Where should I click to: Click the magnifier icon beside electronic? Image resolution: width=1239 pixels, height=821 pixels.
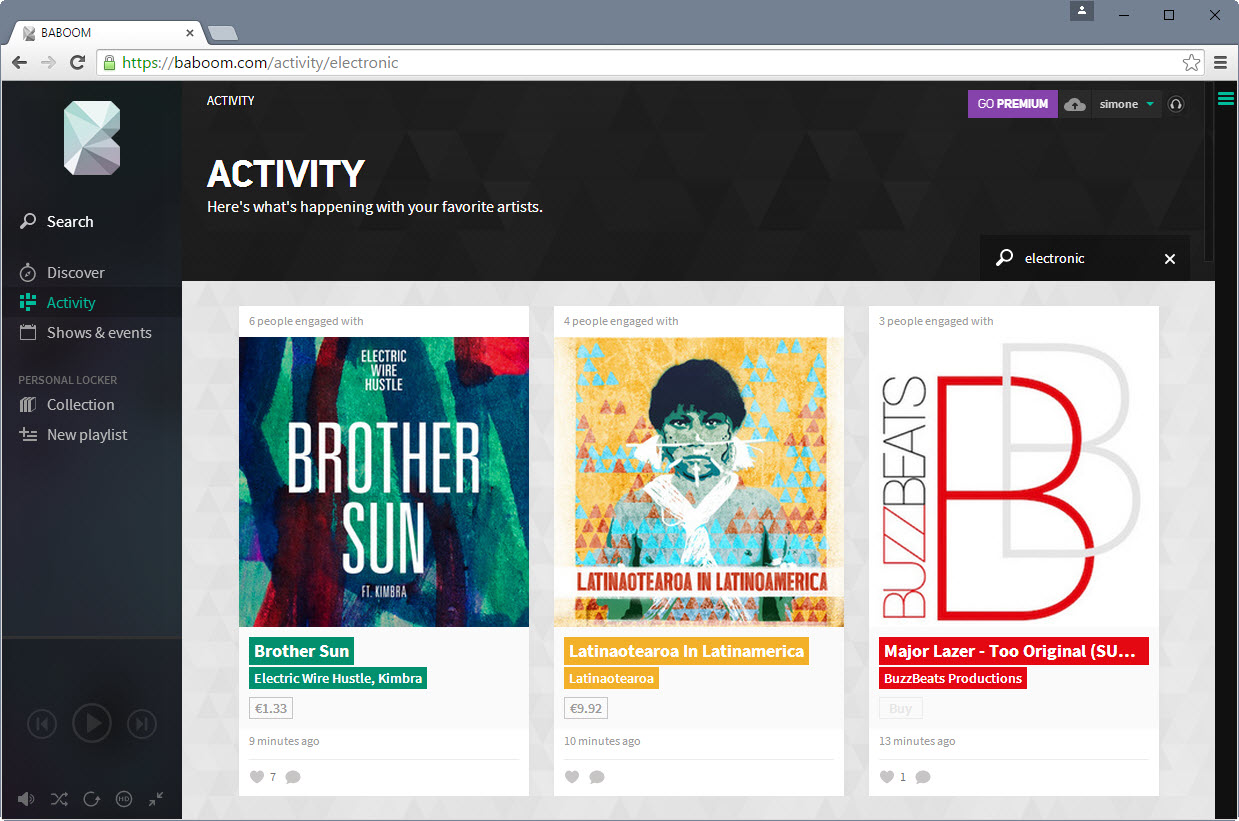tap(1004, 258)
